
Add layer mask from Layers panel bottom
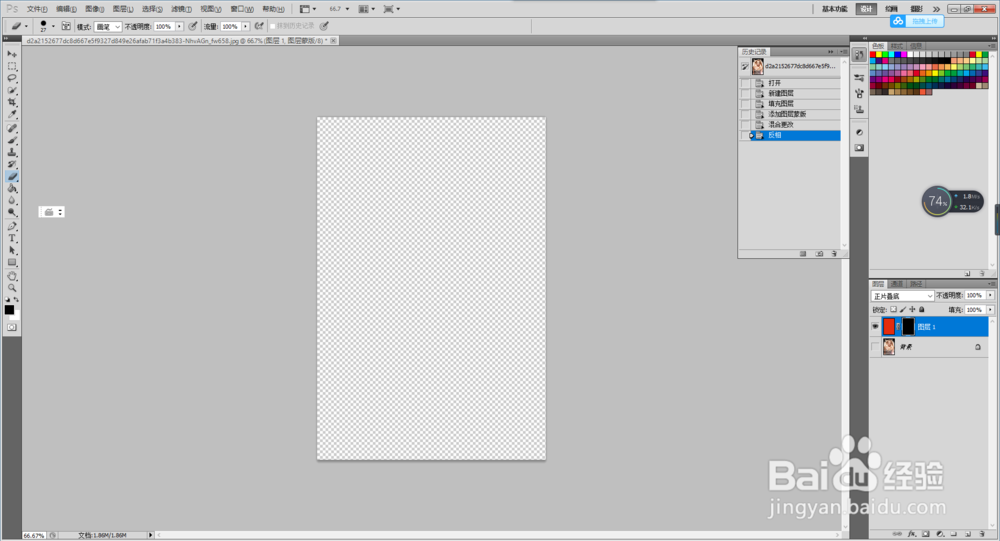pyautogui.click(x=926, y=534)
